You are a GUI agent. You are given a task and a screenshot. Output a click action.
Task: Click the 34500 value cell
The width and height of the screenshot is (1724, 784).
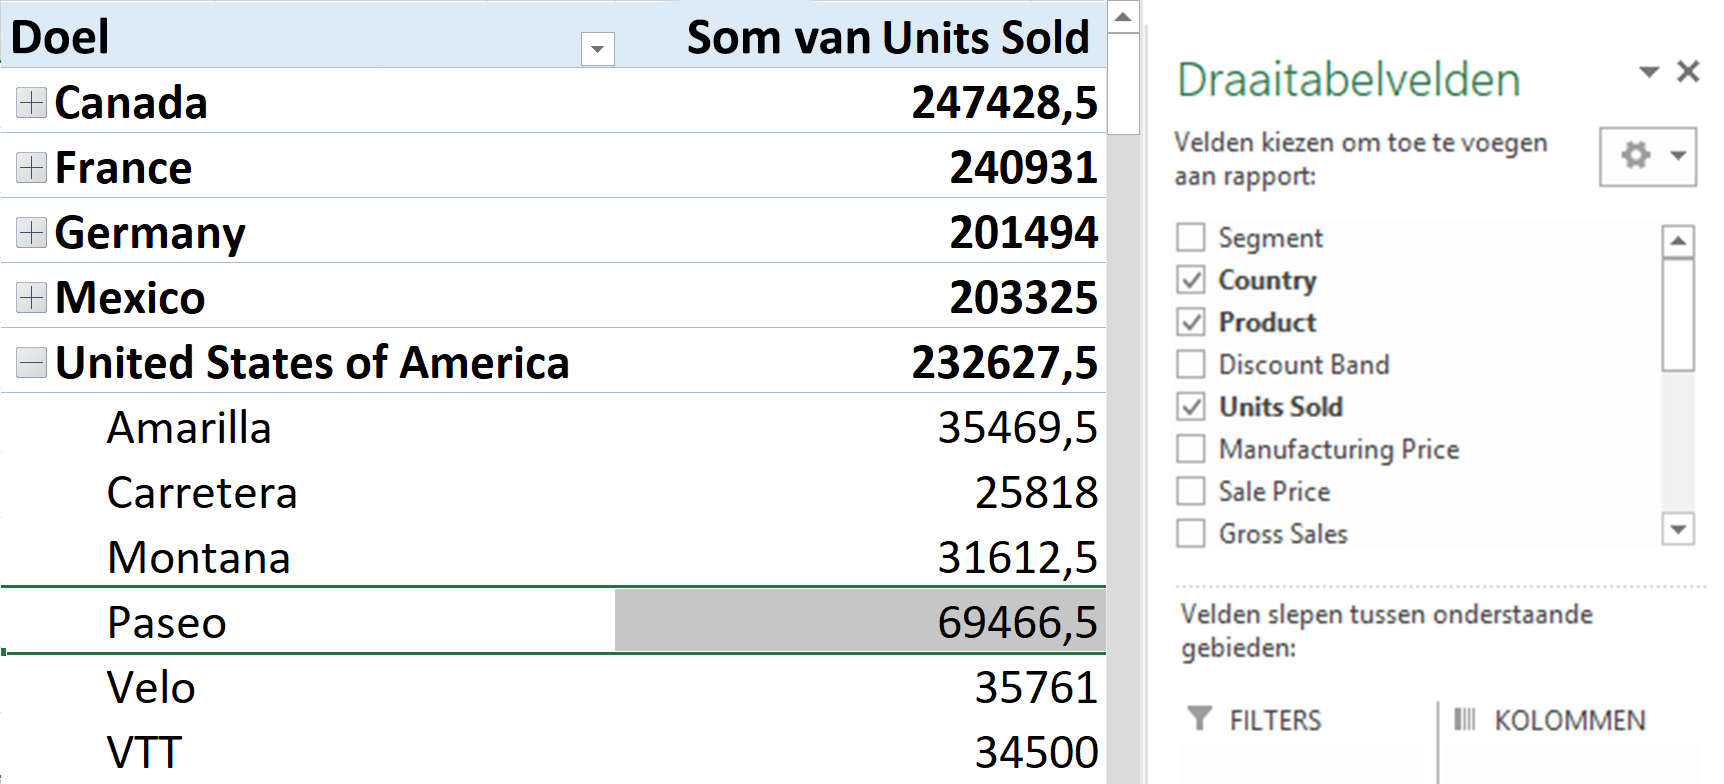coord(861,752)
